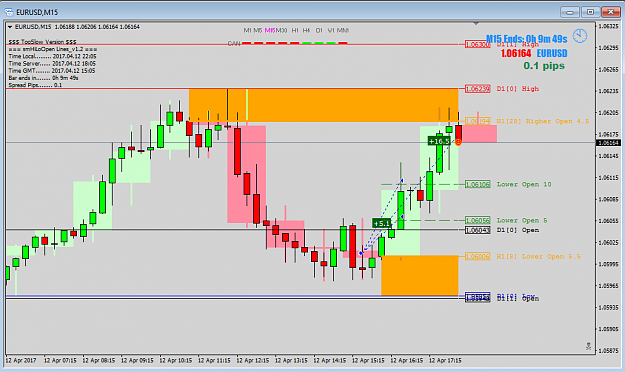Click the 12 Apr 11:15 time axis label
Screen dimensions: 625x372
(214, 360)
